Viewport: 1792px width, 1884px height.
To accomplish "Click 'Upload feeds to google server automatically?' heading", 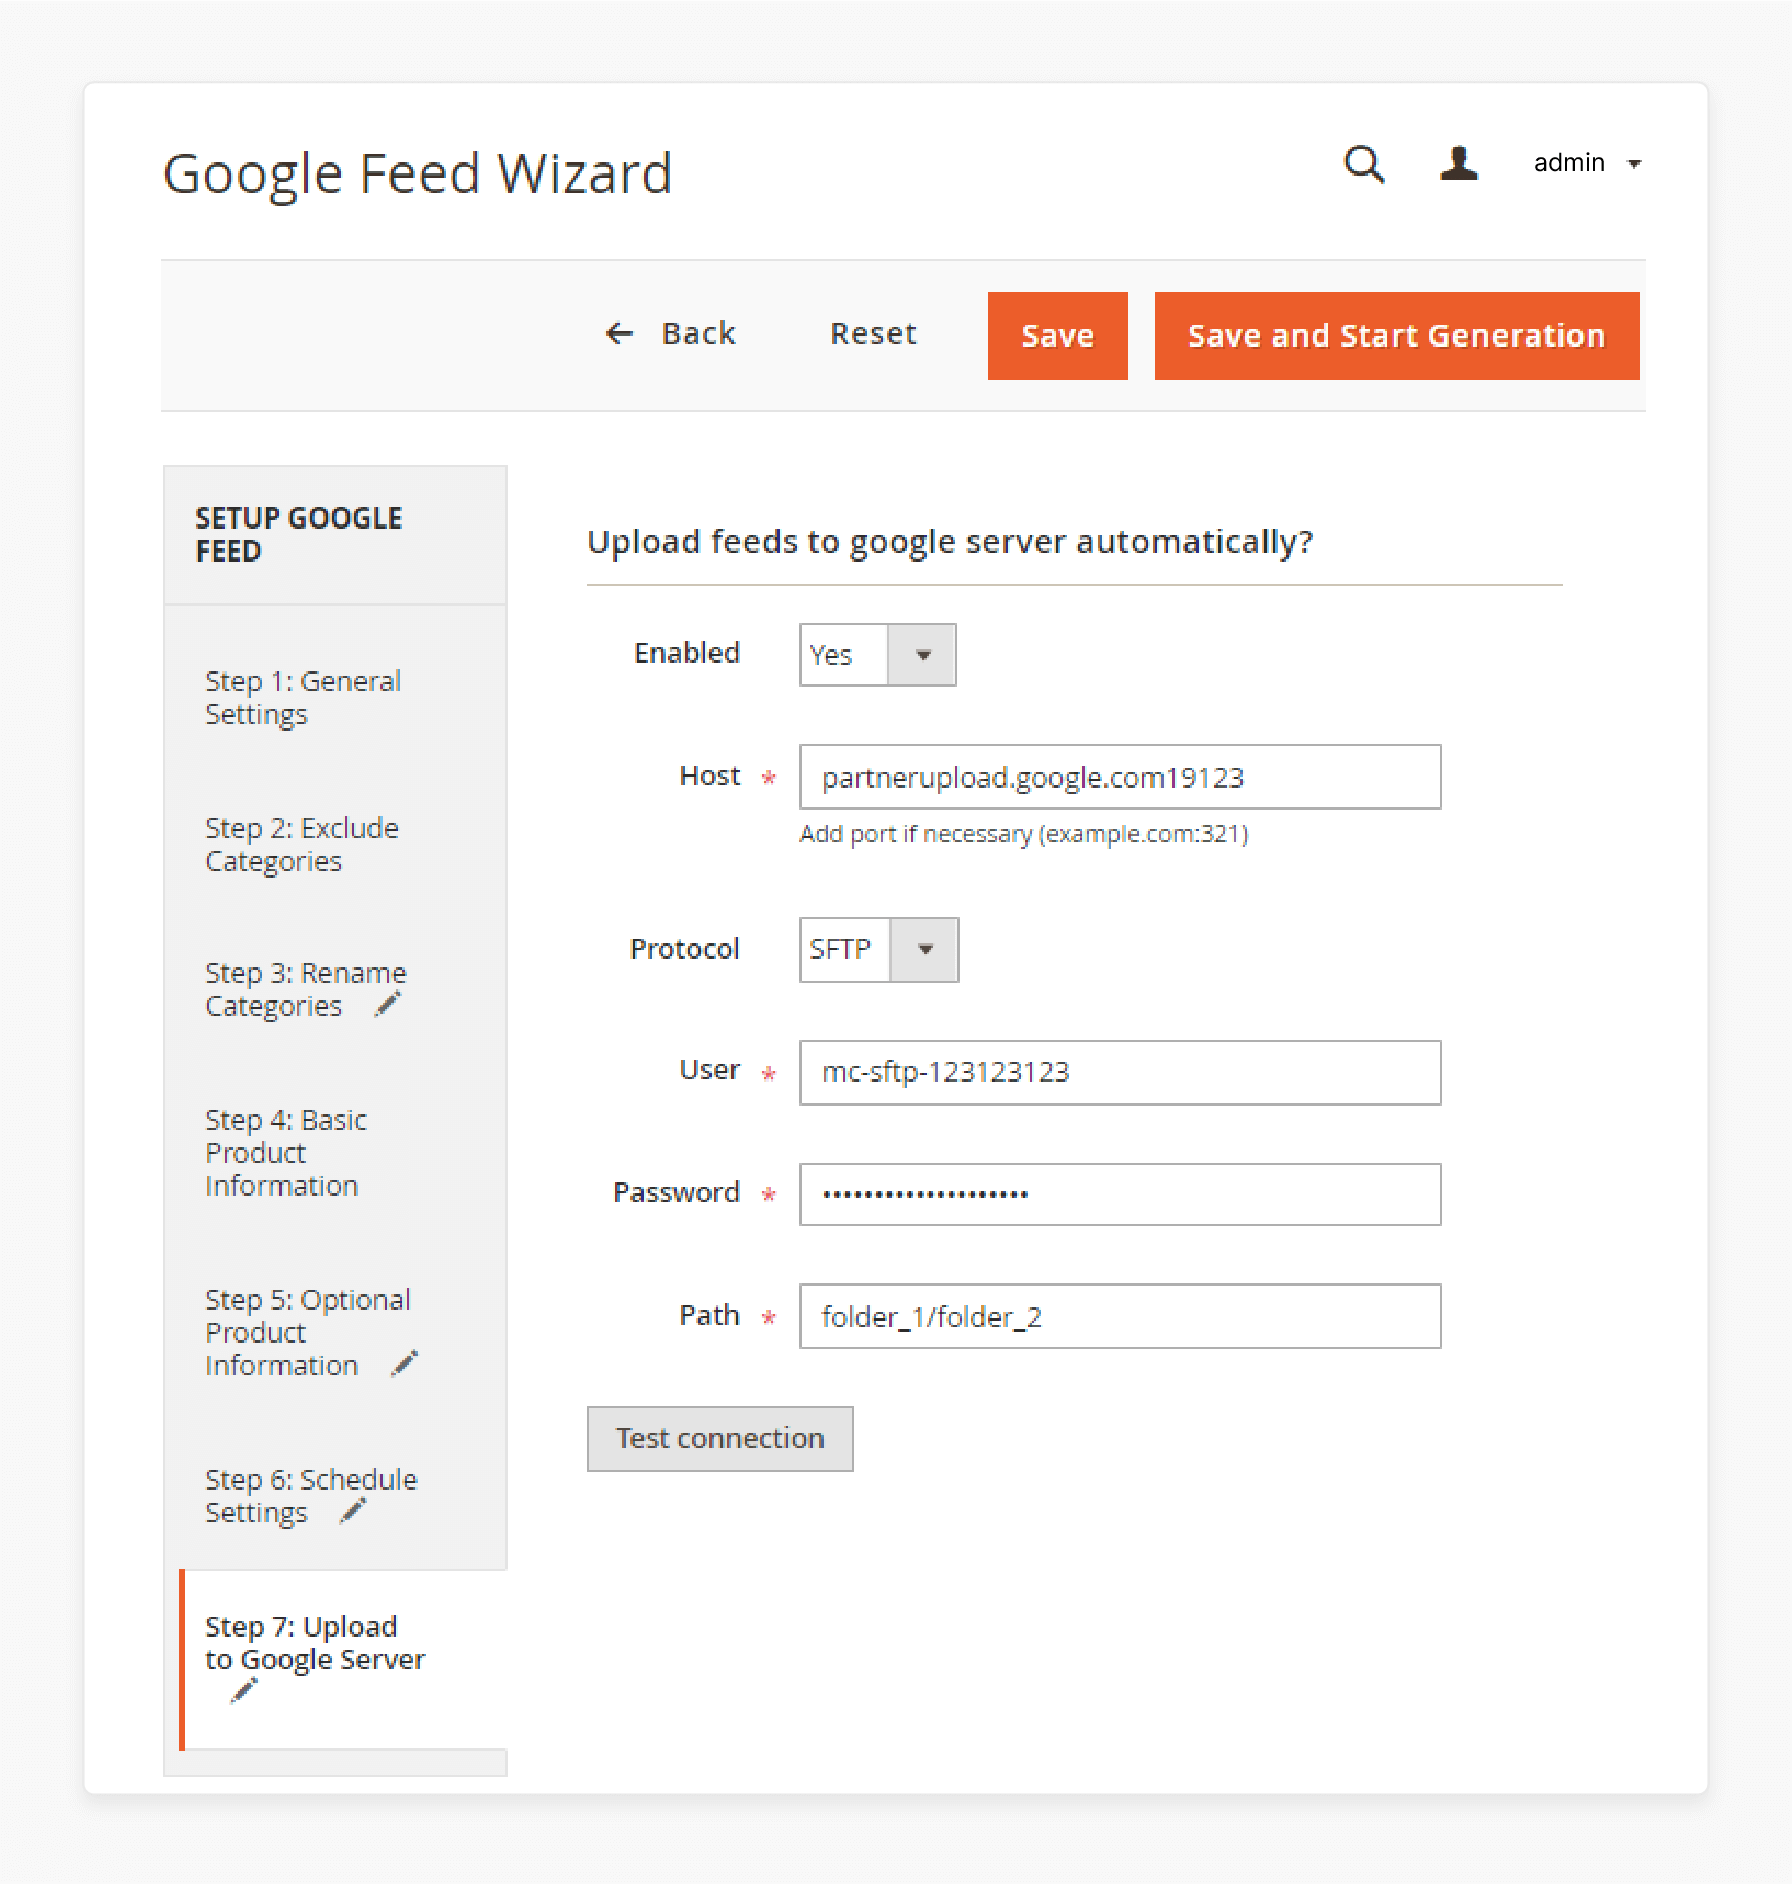I will pos(949,542).
